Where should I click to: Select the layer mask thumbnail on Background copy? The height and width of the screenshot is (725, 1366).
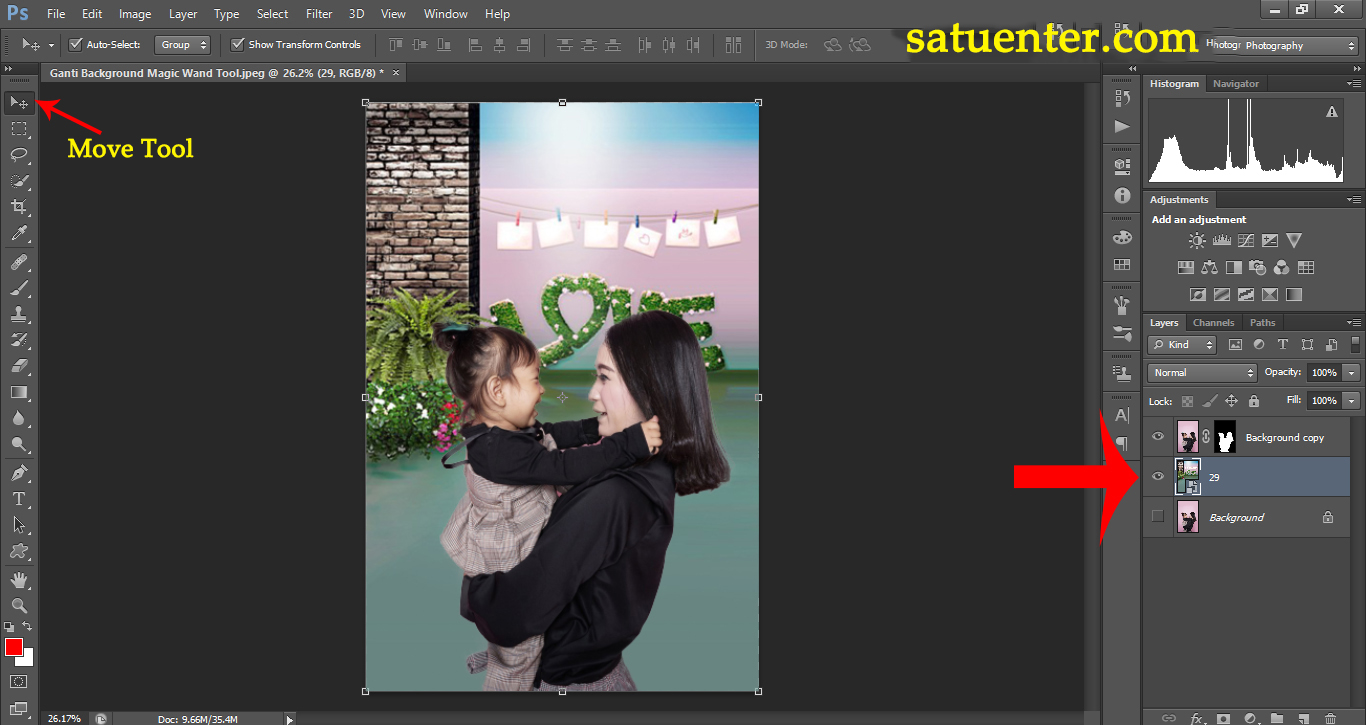(x=1225, y=437)
